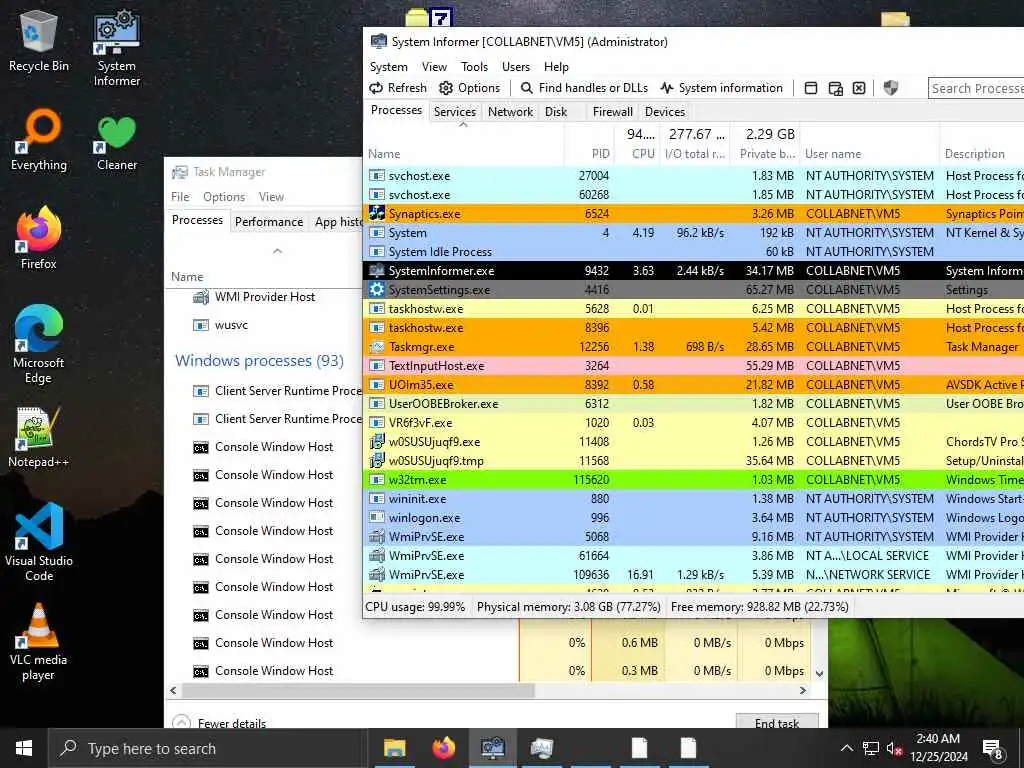Open System information from the toolbar

722,88
